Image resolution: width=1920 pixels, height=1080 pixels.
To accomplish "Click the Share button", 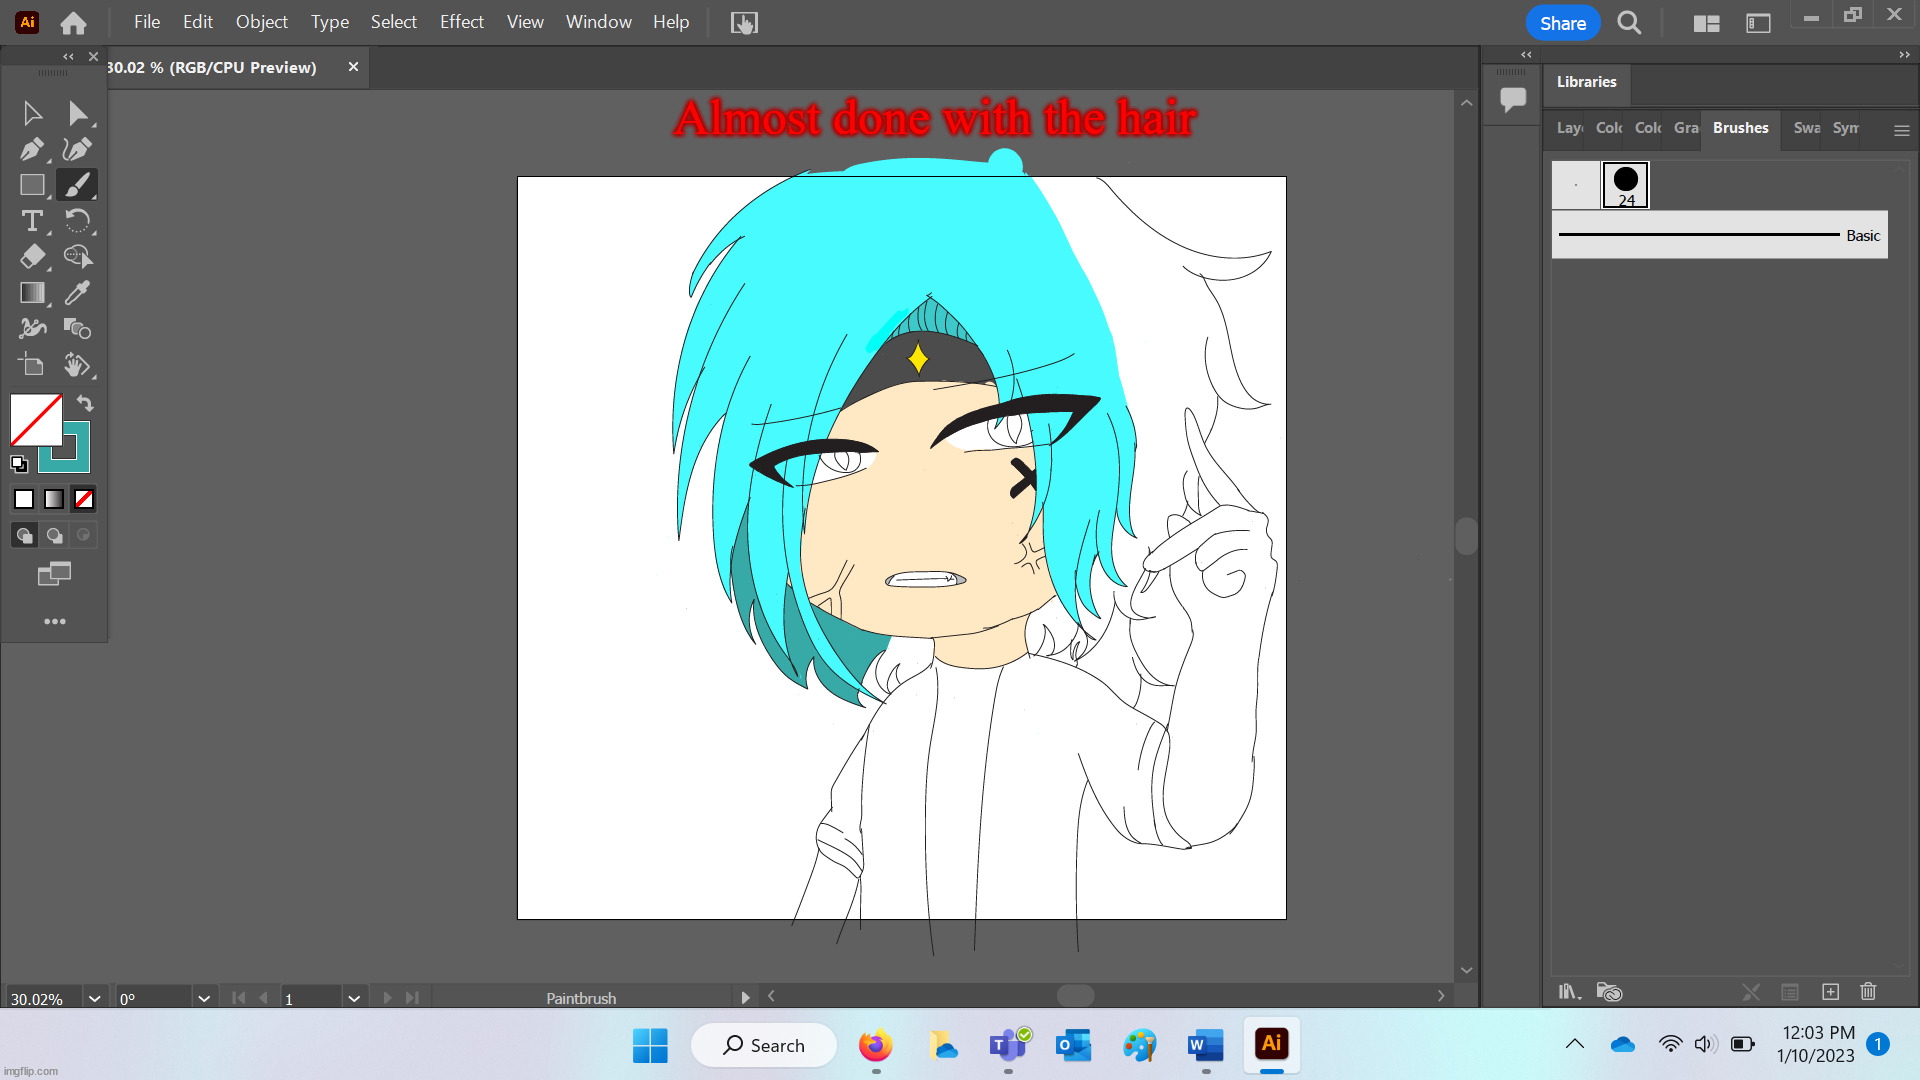I will 1562,23.
